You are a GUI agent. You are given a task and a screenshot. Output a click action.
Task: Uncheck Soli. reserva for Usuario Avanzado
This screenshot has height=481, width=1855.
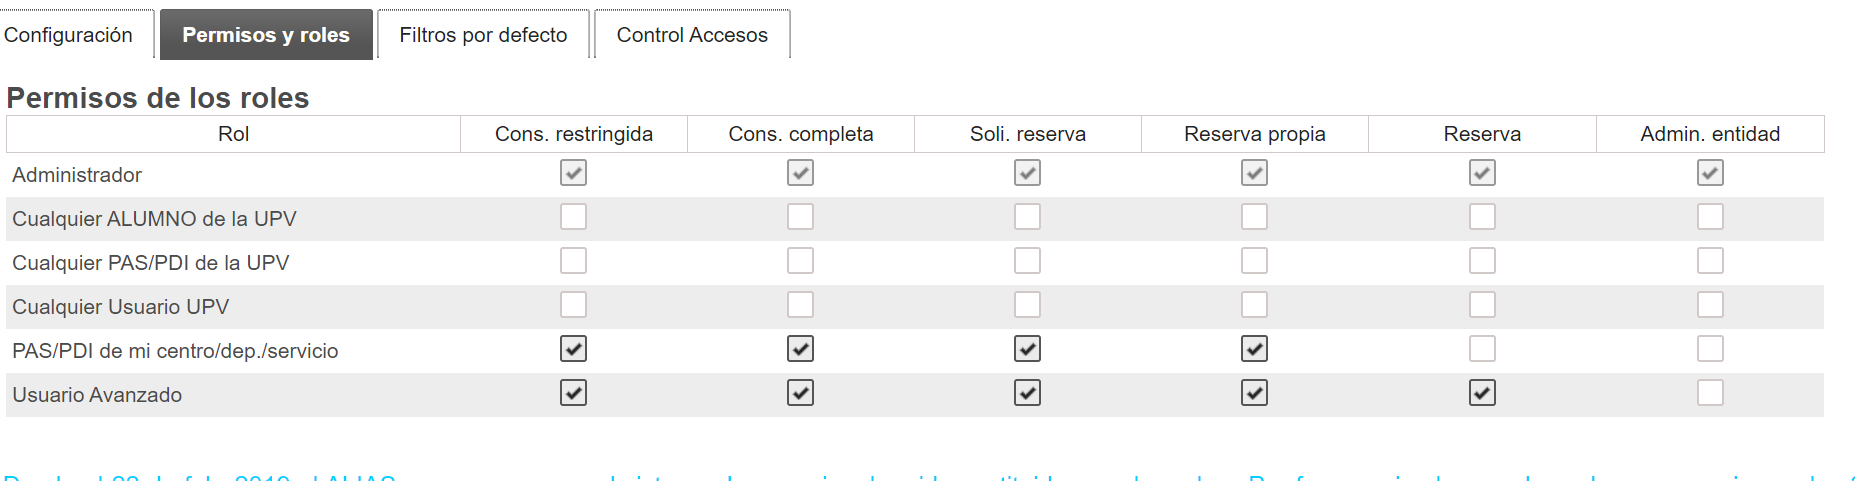pyautogui.click(x=1027, y=393)
